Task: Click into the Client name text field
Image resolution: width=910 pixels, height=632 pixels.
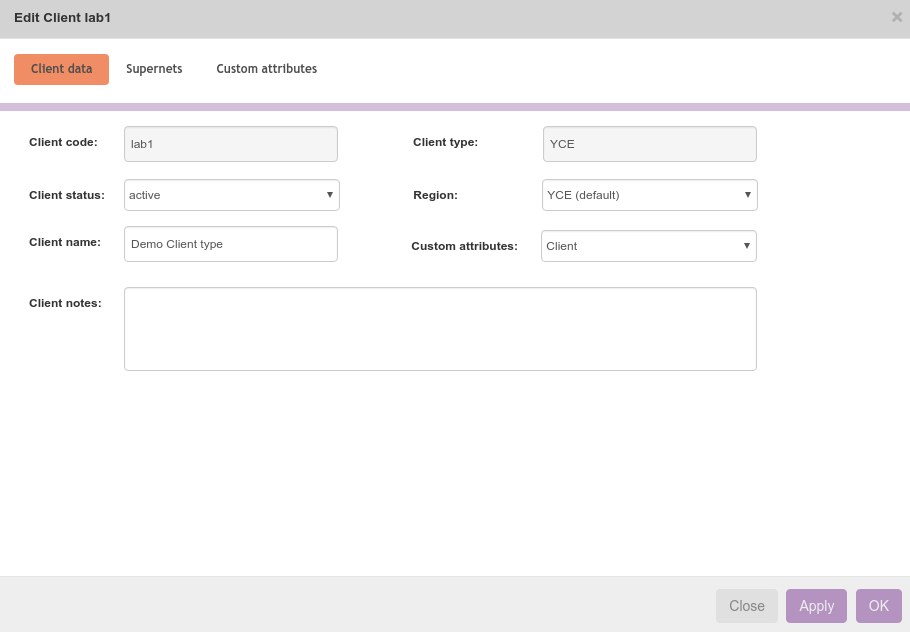Action: [x=230, y=244]
